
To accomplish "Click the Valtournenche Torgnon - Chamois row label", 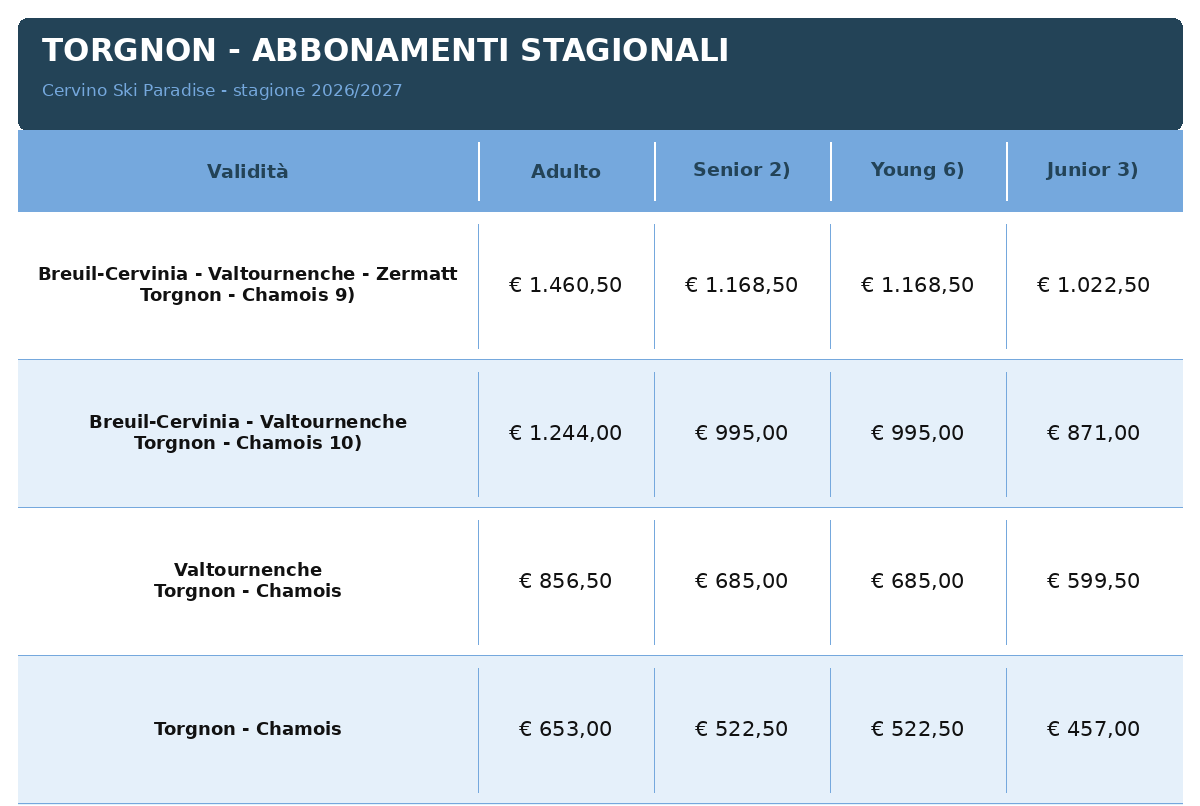I will click(x=248, y=581).
